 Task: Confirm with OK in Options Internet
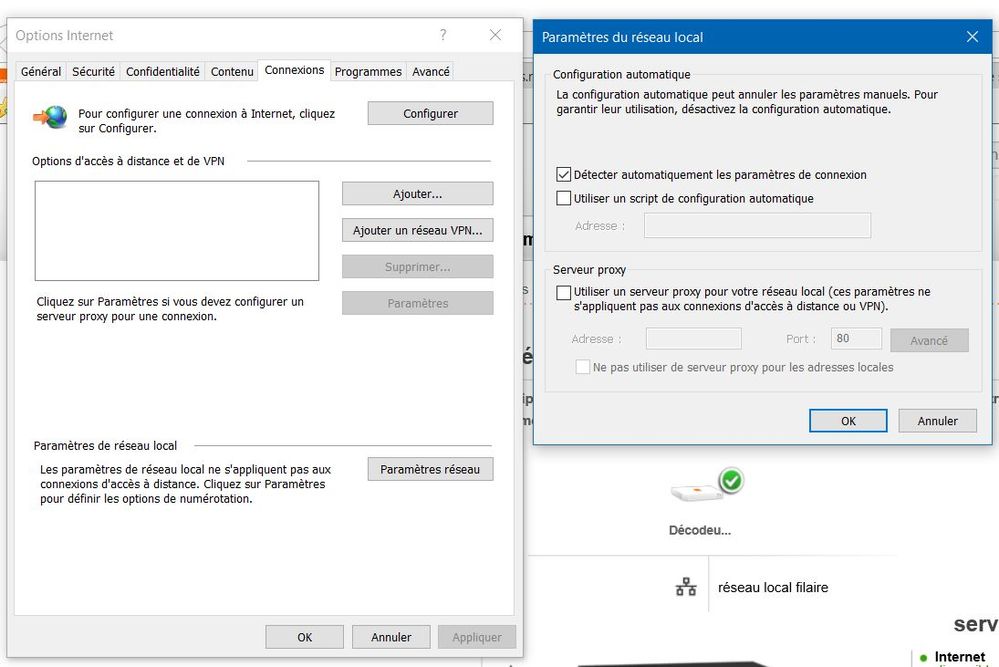click(305, 637)
